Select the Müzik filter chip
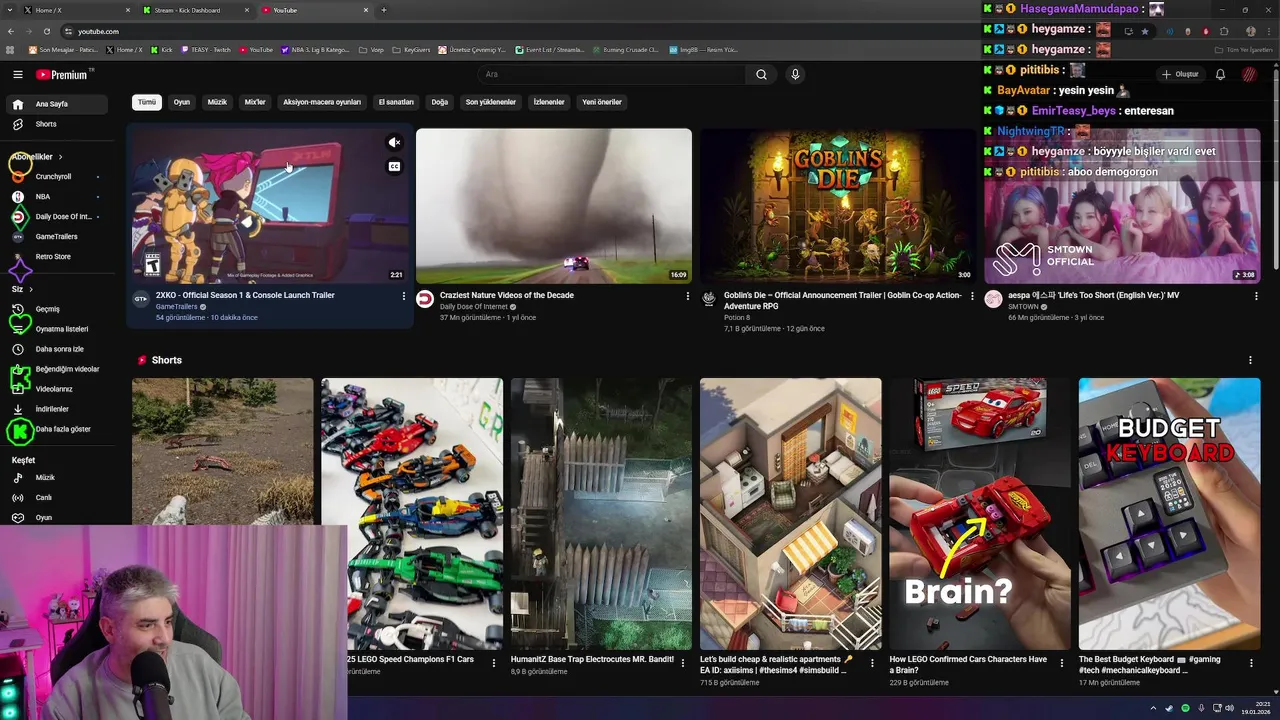This screenshot has width=1280, height=720. (x=217, y=102)
